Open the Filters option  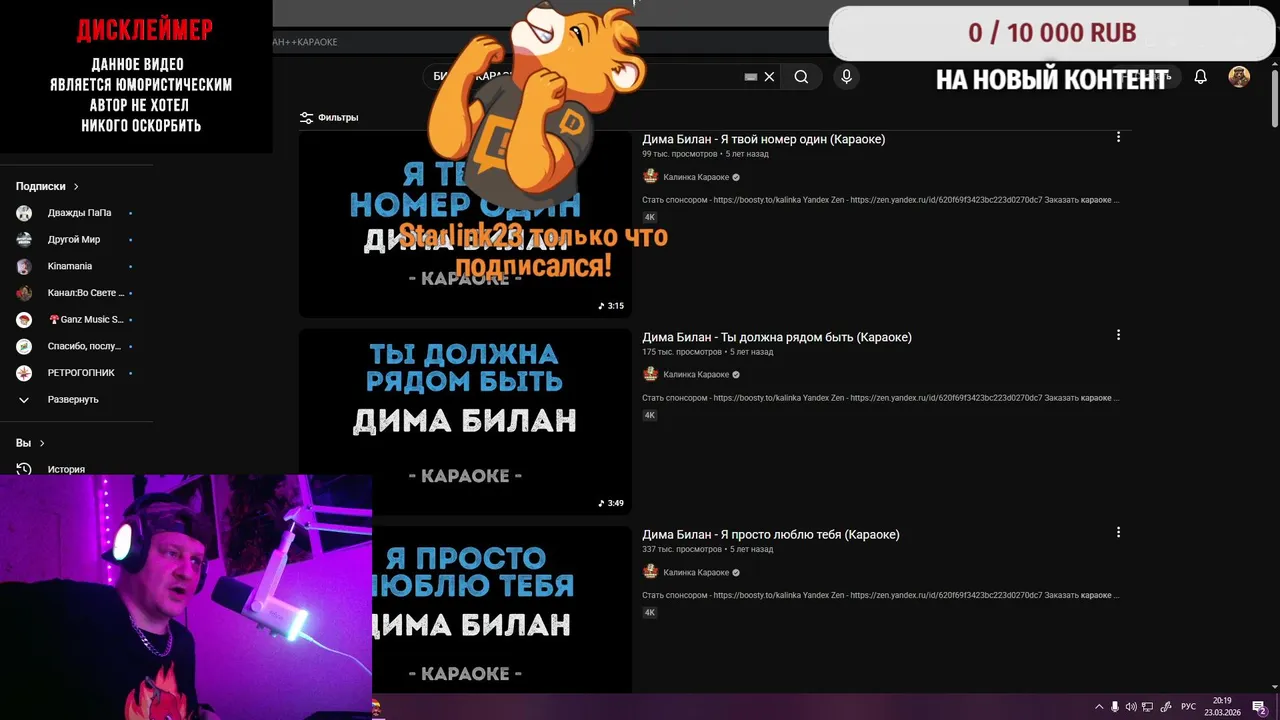329,117
